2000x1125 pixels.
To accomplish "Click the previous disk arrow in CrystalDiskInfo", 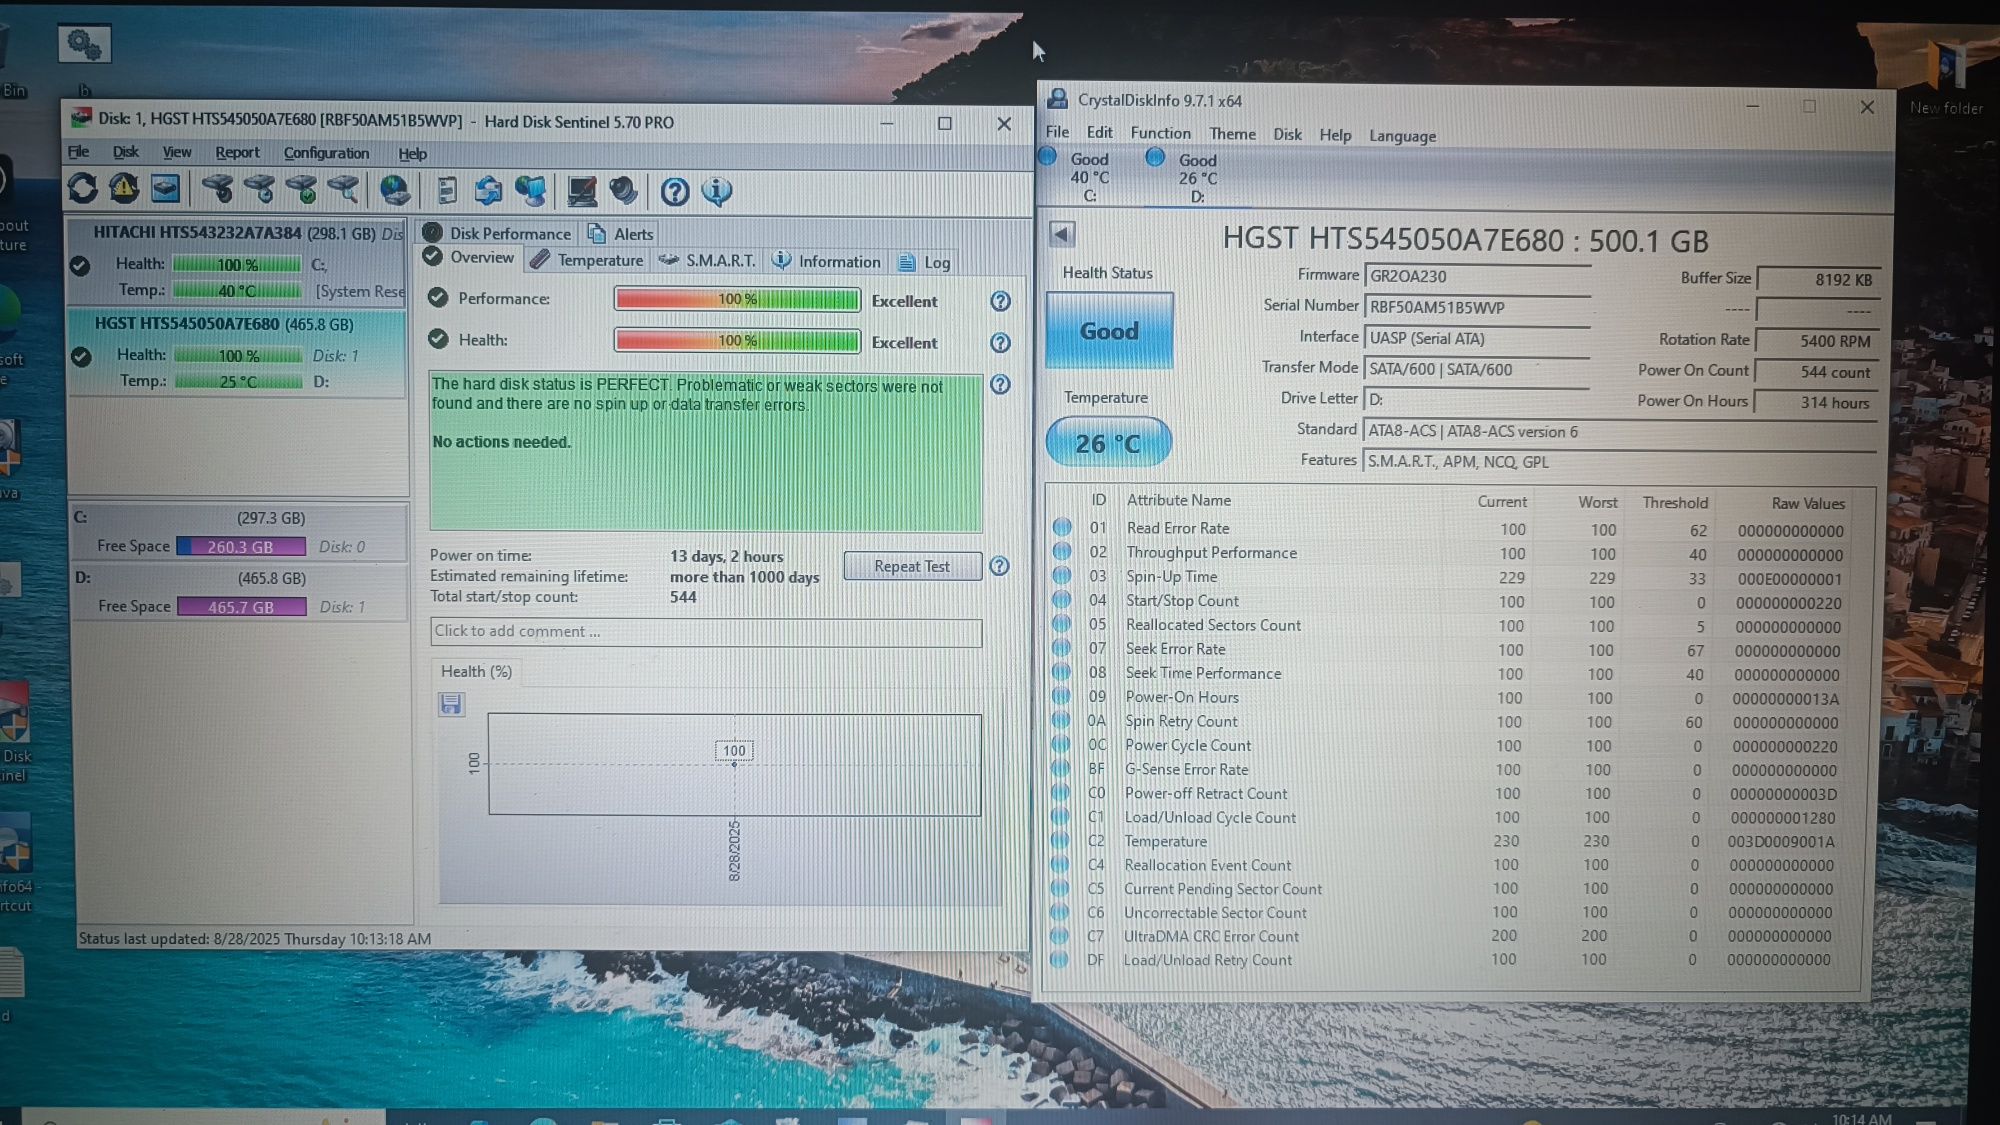I will point(1062,234).
